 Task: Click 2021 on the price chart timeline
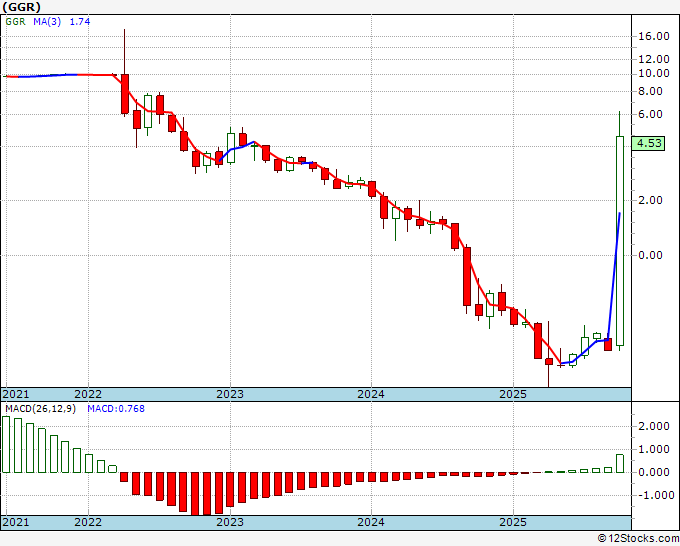[x=16, y=394]
